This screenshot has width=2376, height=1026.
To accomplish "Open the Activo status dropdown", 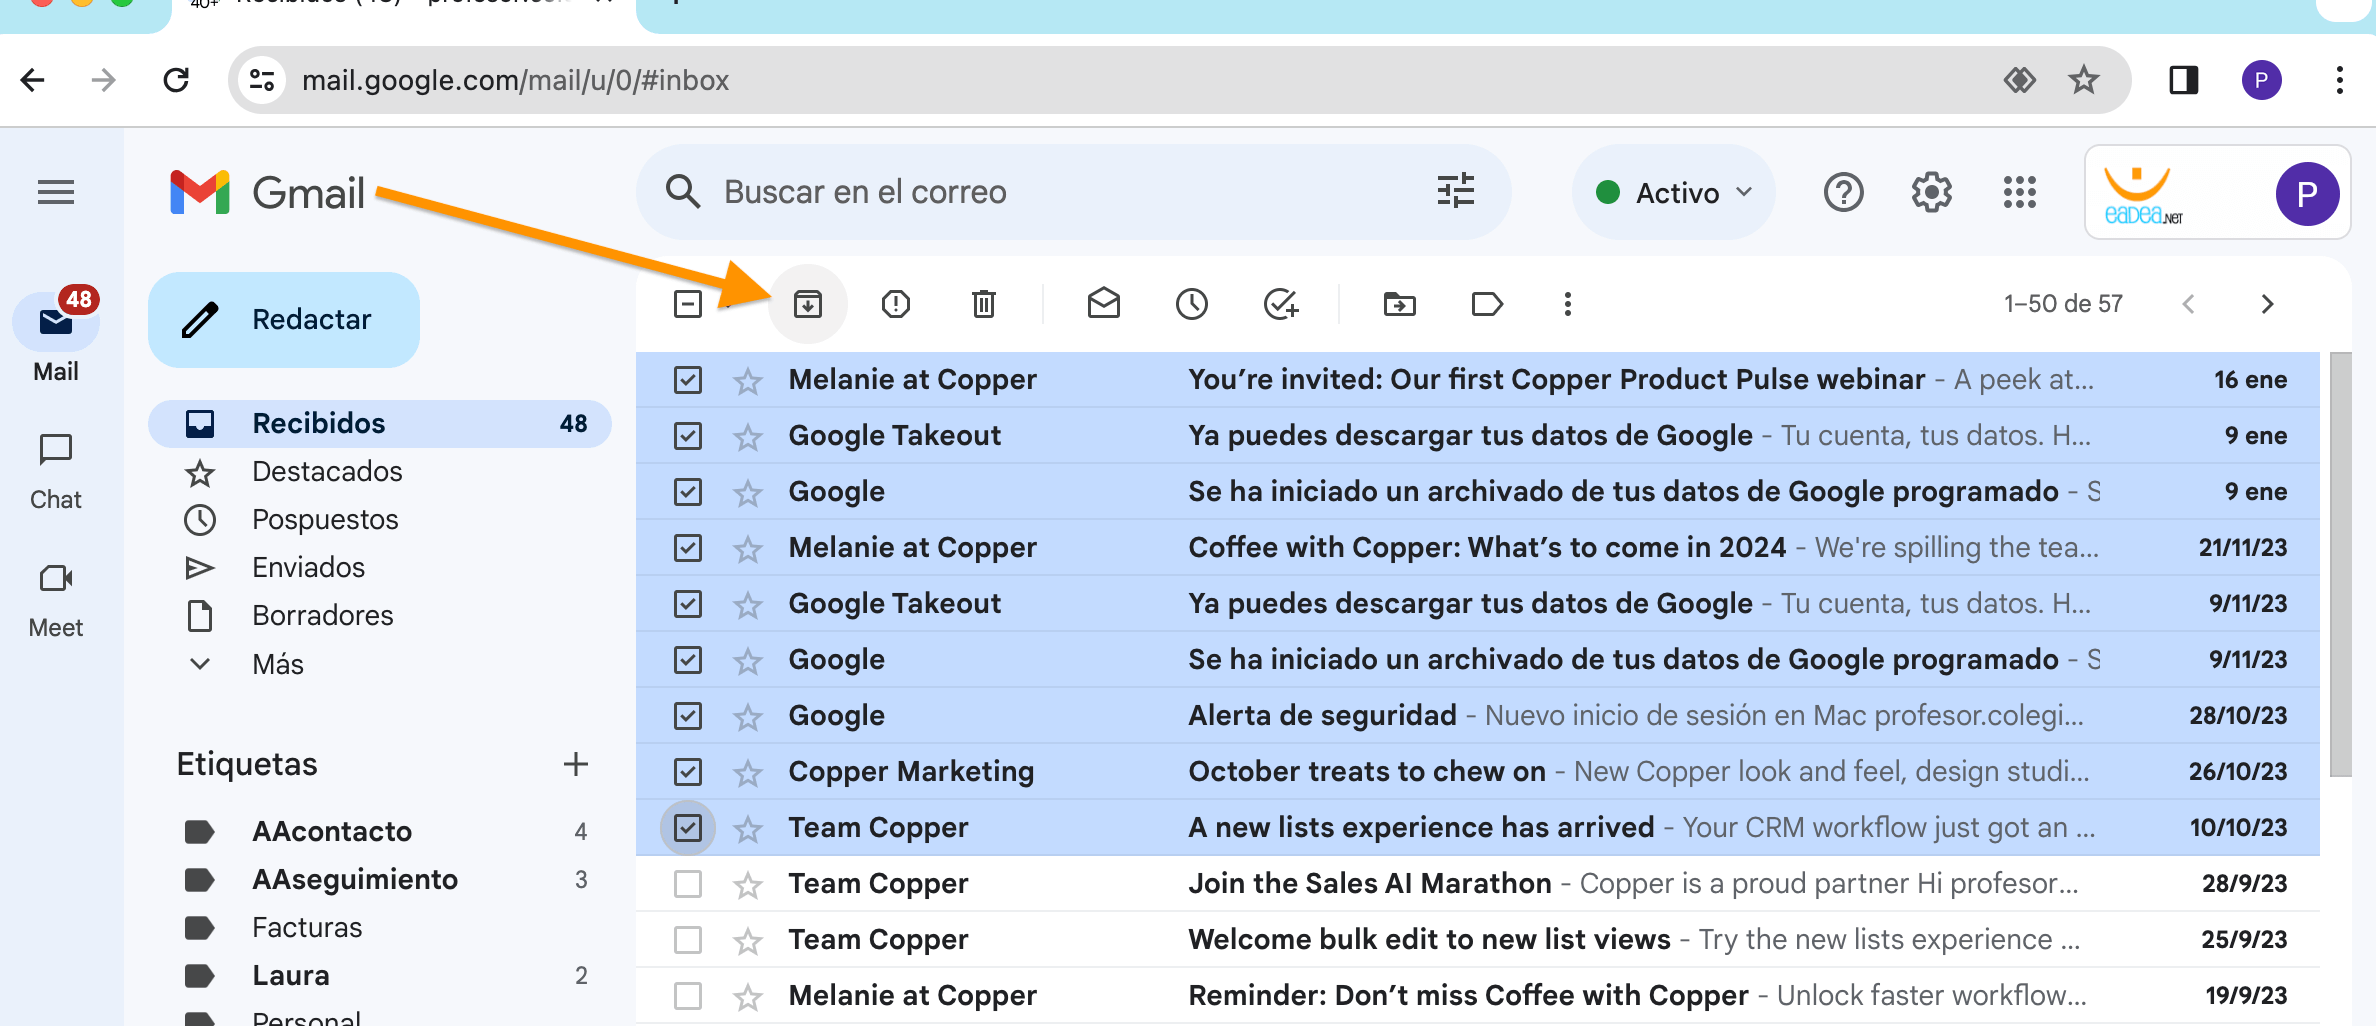I will tap(1675, 192).
